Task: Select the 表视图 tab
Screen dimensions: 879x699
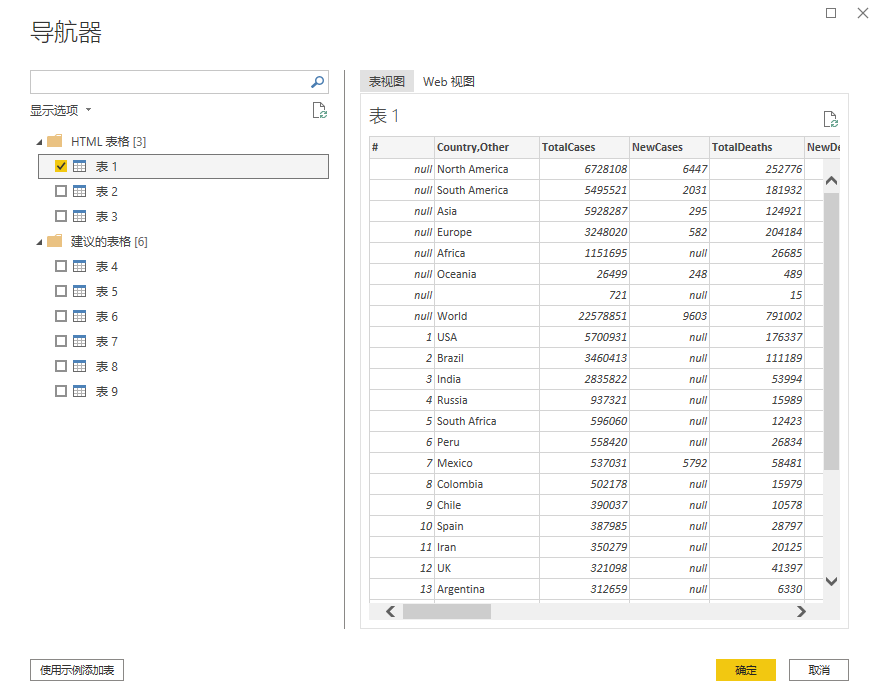Action: [387, 82]
